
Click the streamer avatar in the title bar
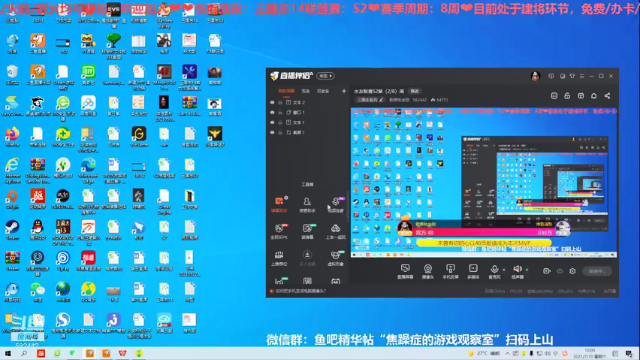pyautogui.click(x=535, y=76)
